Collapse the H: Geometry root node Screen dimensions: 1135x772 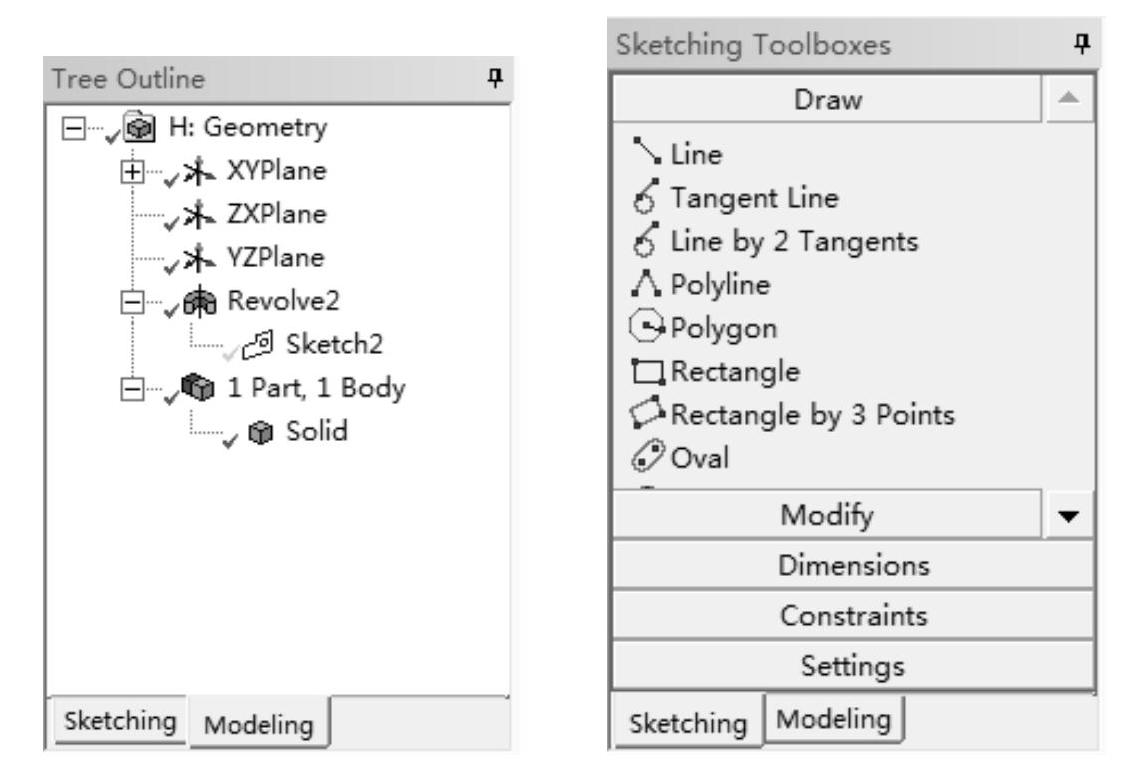click(x=69, y=128)
